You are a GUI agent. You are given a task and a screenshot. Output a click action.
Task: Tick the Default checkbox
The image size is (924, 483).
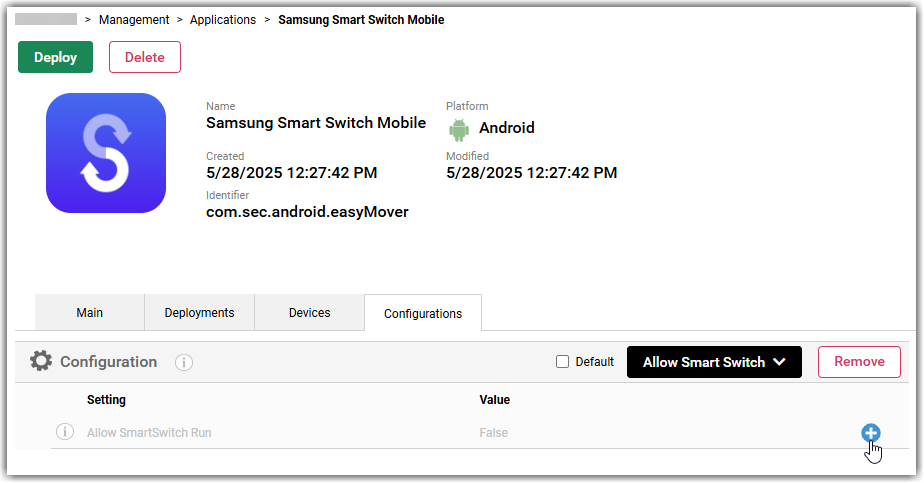(562, 362)
